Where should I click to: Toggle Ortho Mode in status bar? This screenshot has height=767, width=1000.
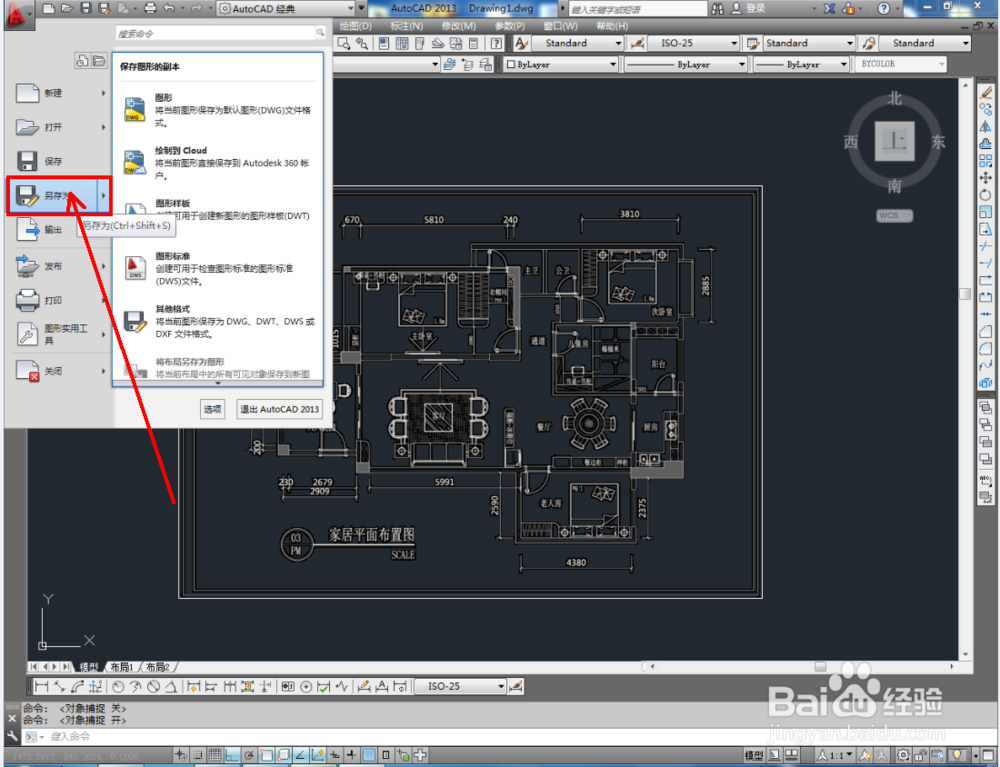coord(232,756)
